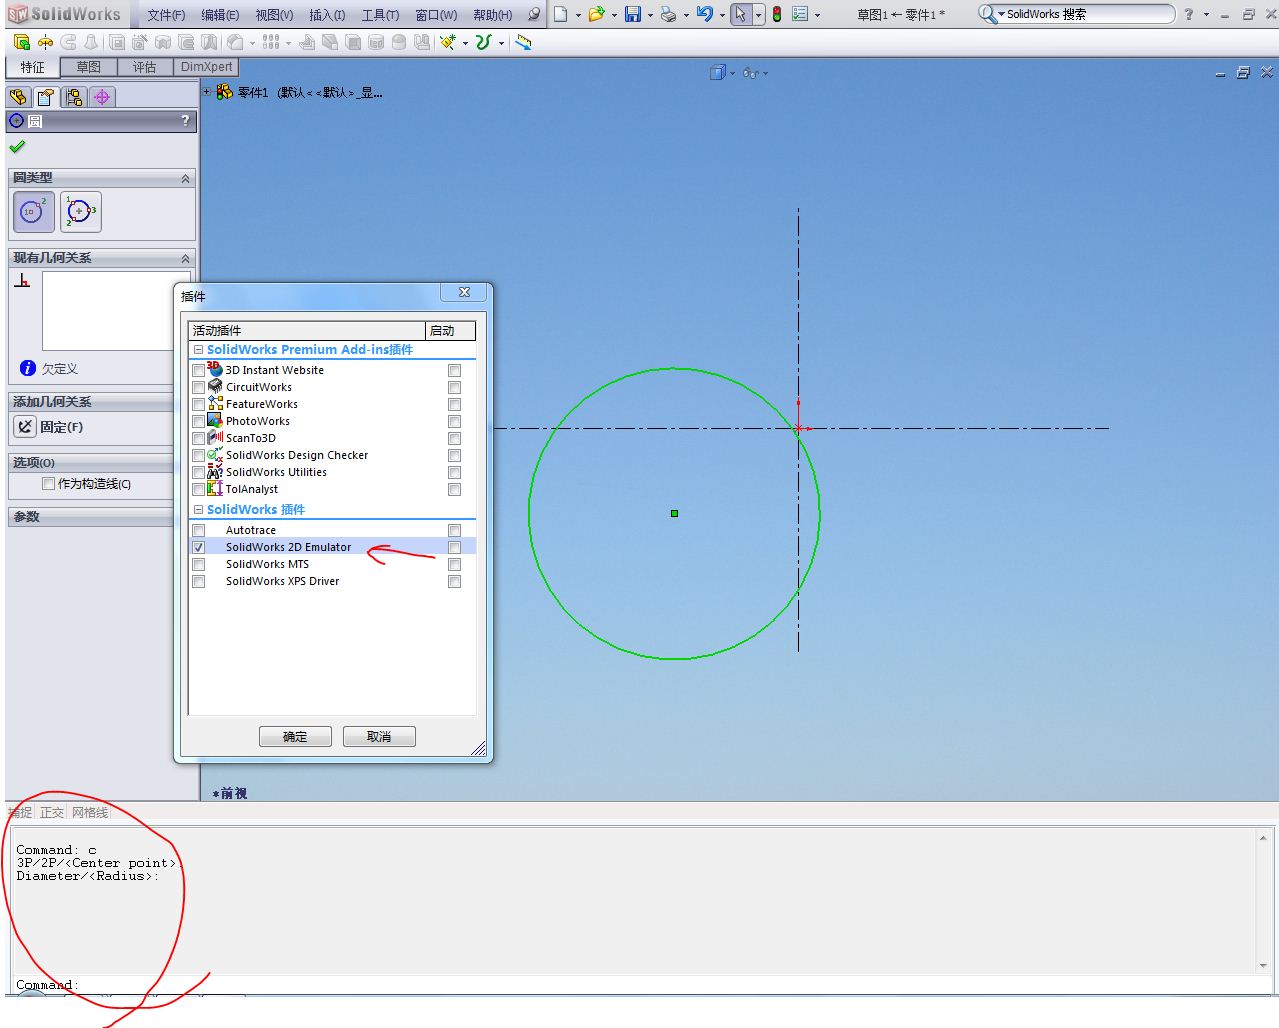Open the dropdown arrow beside Undo icon
Image resolution: width=1279 pixels, height=1028 pixels.
pyautogui.click(x=722, y=15)
